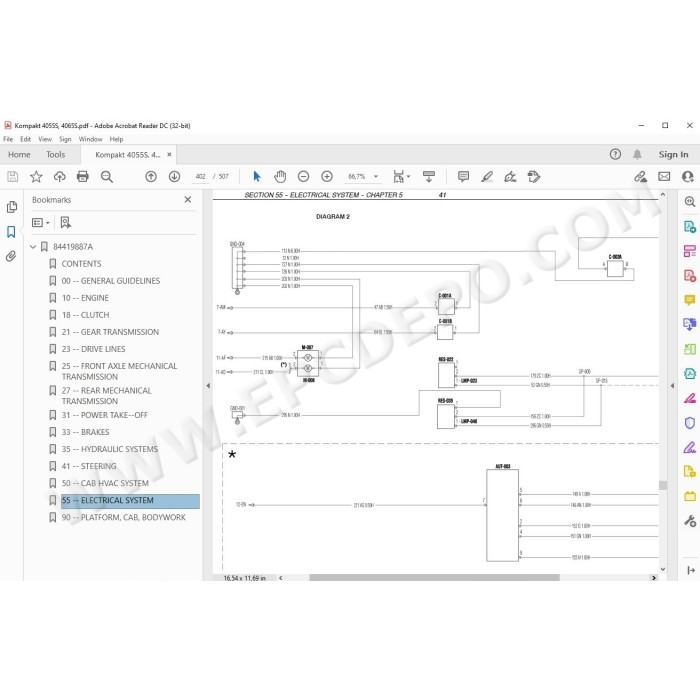Open Help question mark icon

615,154
